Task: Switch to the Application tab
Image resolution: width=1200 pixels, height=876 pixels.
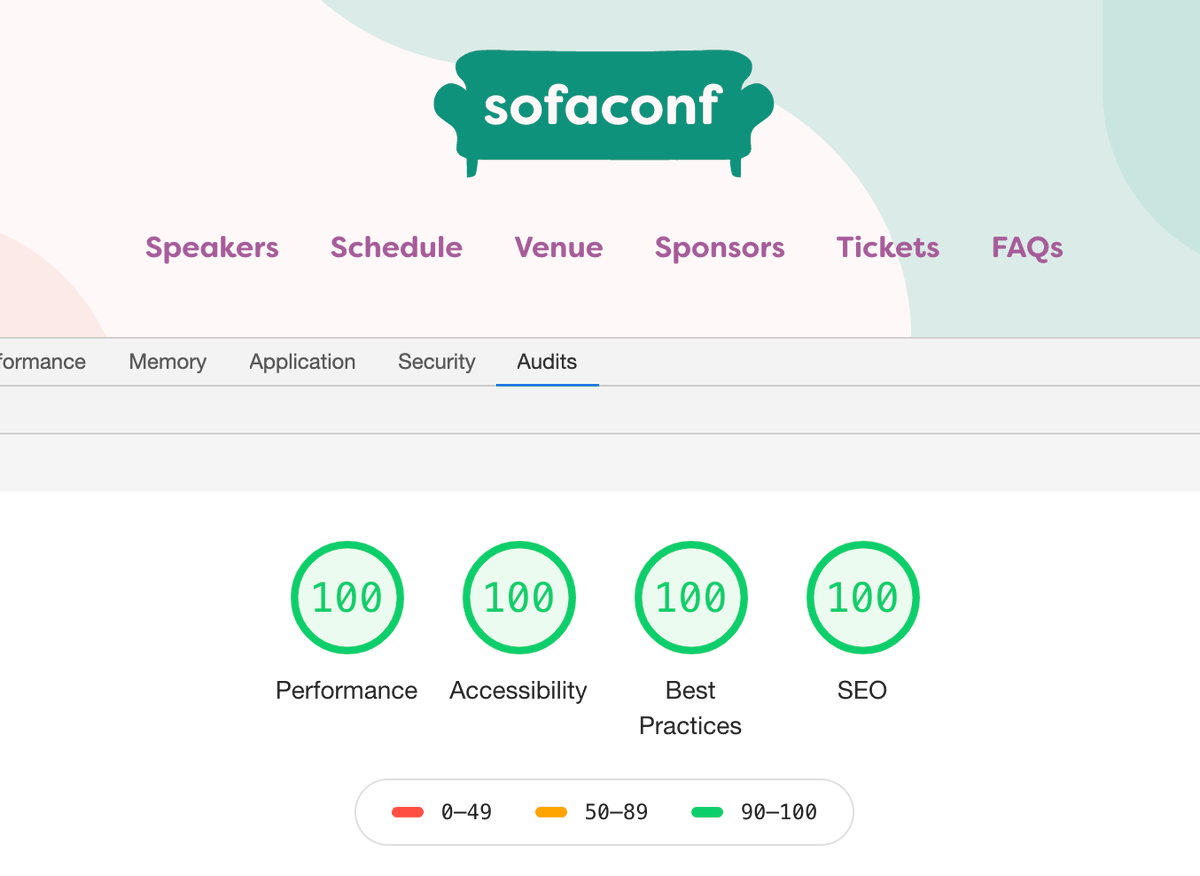Action: click(302, 362)
